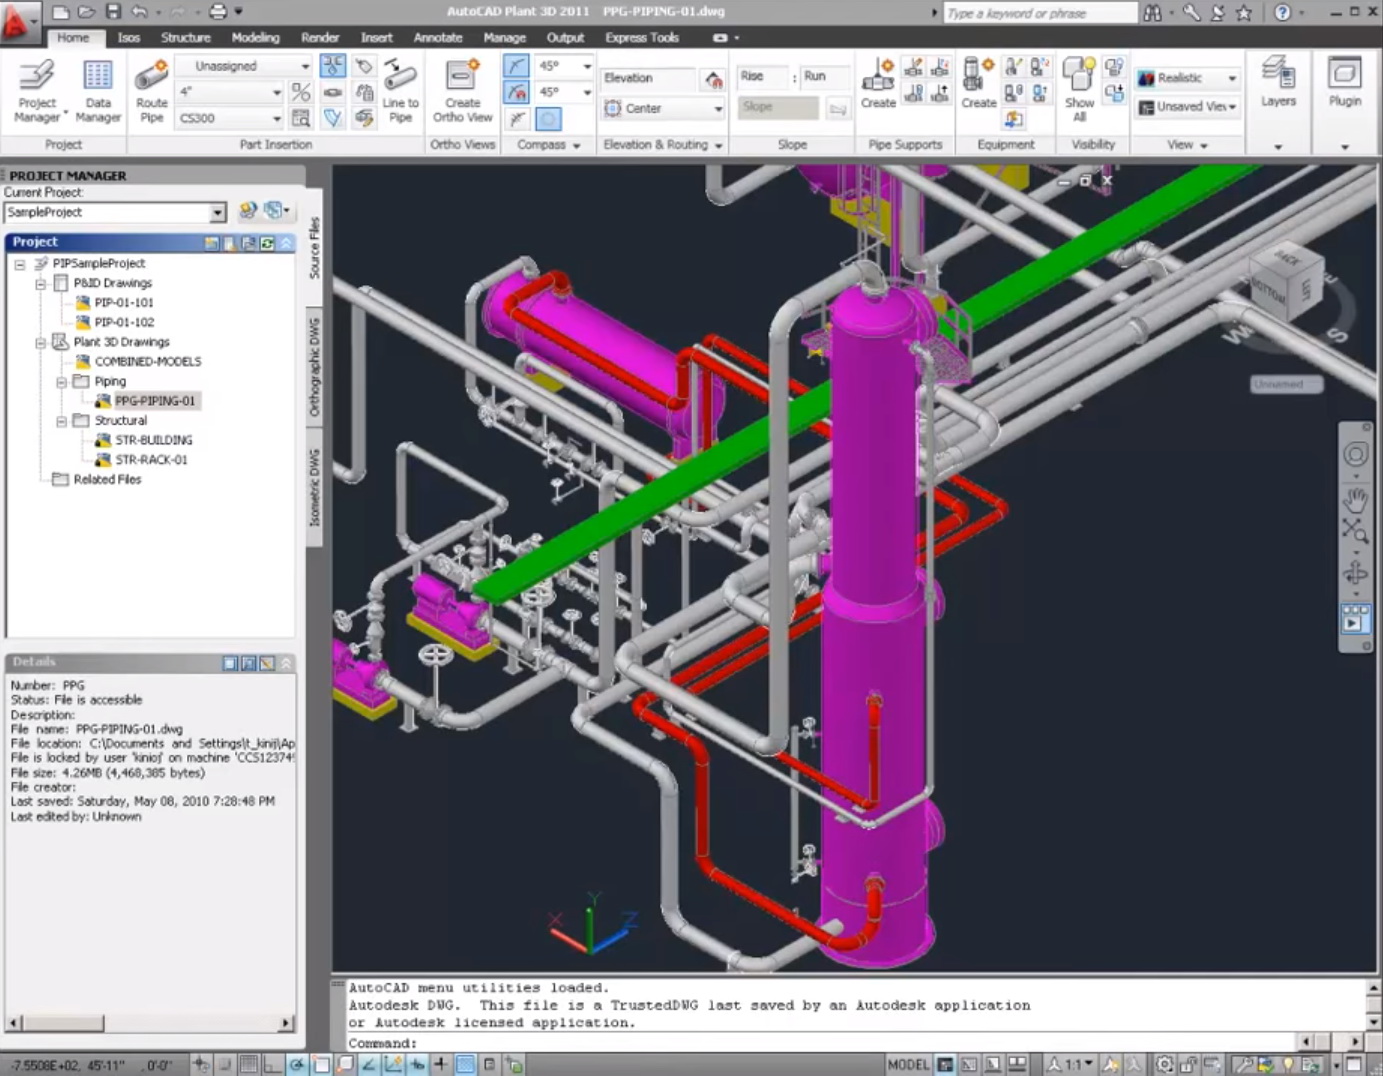
Task: Collapse the P&ID Drawings tree node
Action: point(39,283)
